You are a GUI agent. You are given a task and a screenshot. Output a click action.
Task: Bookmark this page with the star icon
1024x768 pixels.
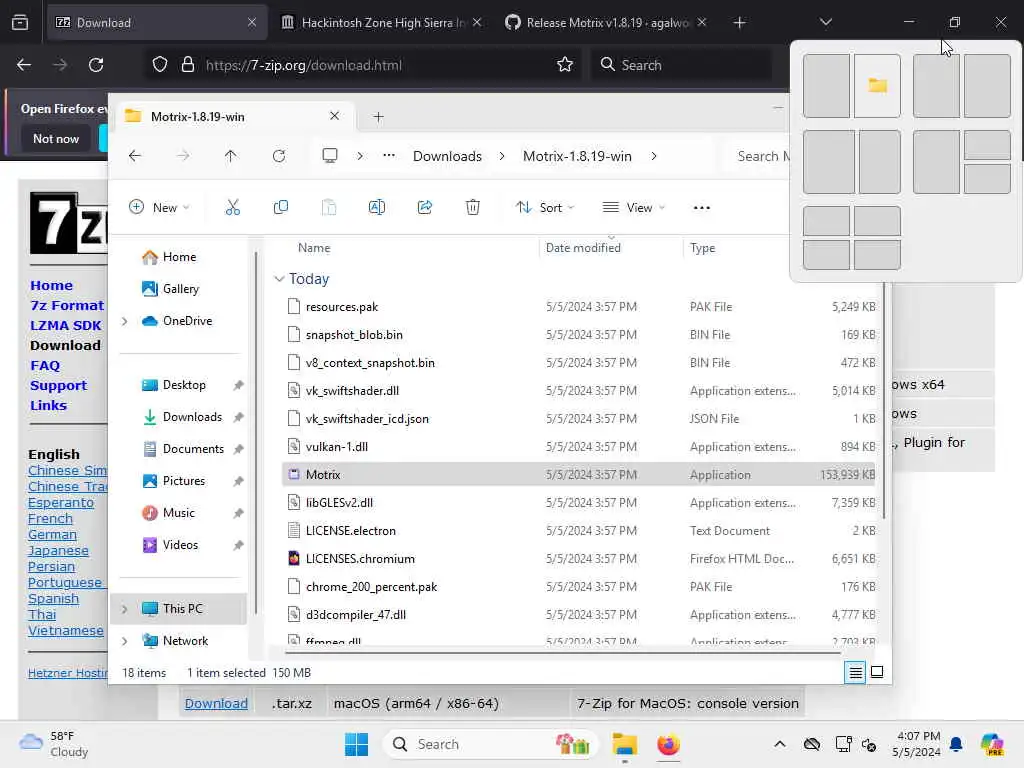coord(565,65)
